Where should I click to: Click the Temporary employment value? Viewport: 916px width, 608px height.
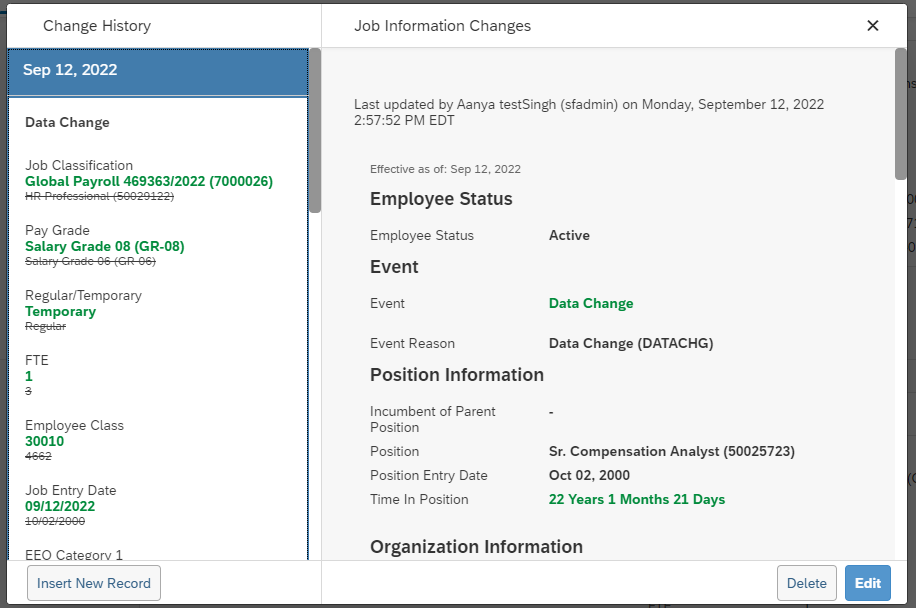(60, 311)
